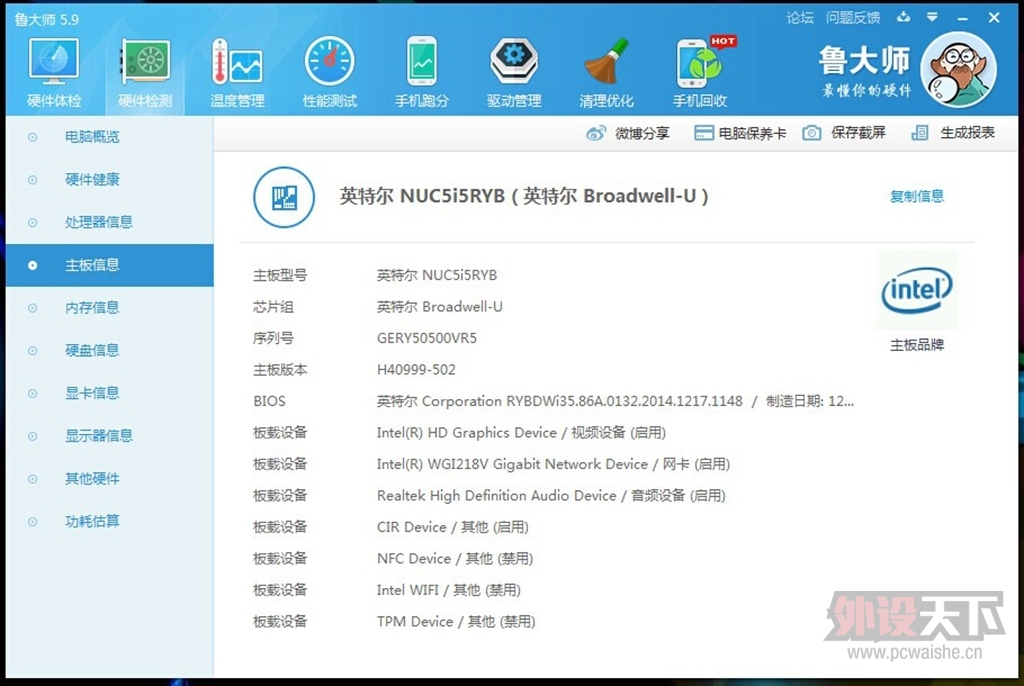Click 保存截屏 to save a screenshot
The height and width of the screenshot is (686, 1024).
point(845,133)
